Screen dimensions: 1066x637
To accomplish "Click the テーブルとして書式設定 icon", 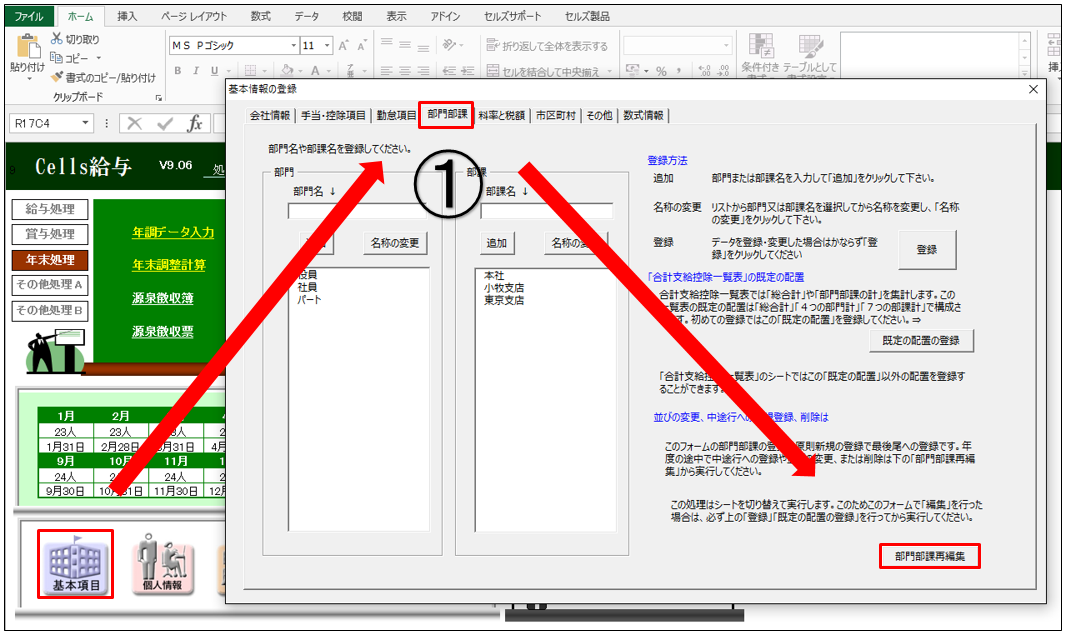I will [x=810, y=46].
